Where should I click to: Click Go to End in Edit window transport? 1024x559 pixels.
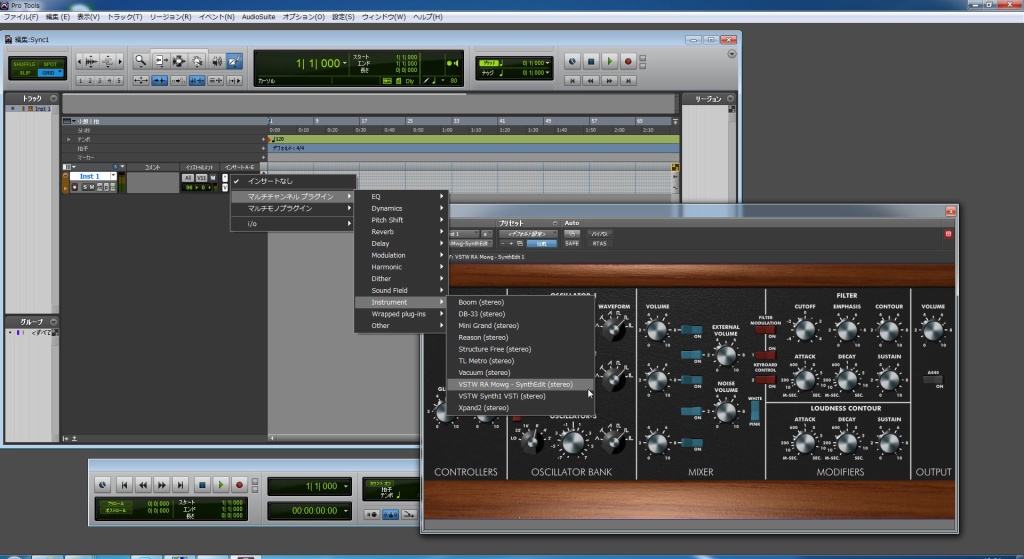click(x=628, y=80)
